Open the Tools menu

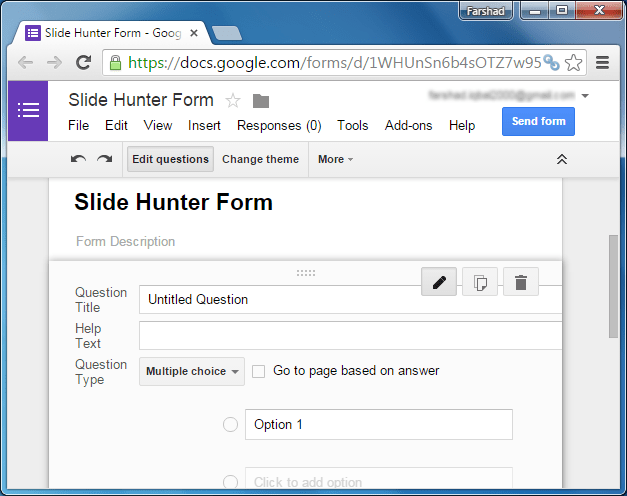tap(352, 126)
